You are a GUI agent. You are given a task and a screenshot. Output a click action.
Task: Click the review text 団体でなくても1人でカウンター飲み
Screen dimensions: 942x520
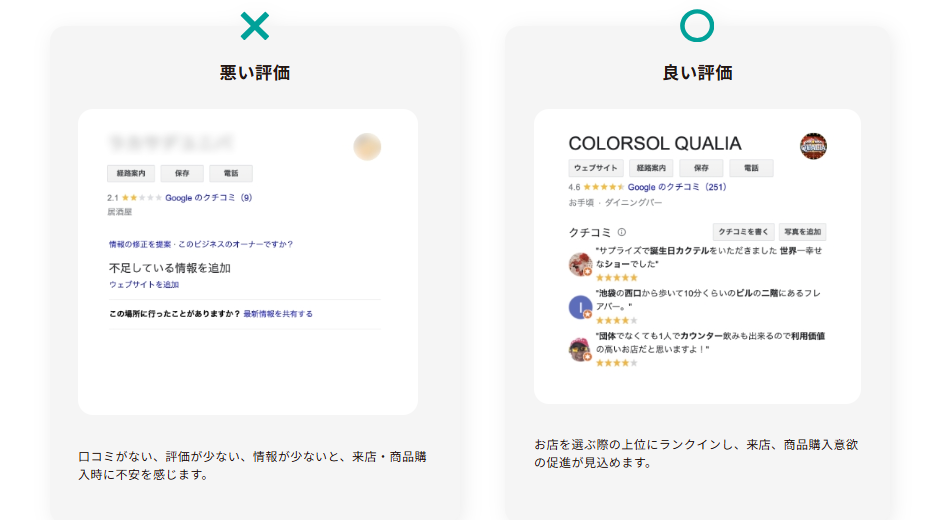tap(710, 342)
